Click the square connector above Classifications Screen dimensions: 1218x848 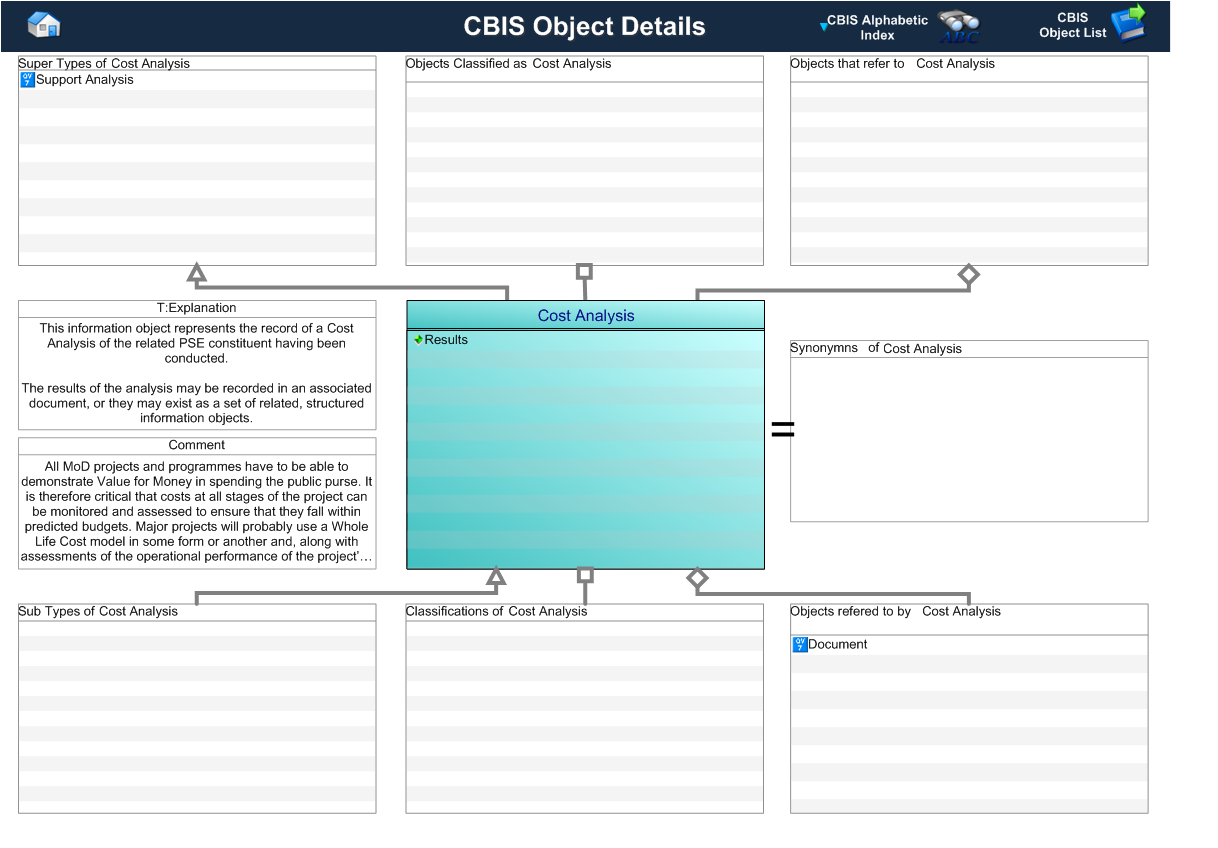tap(585, 575)
